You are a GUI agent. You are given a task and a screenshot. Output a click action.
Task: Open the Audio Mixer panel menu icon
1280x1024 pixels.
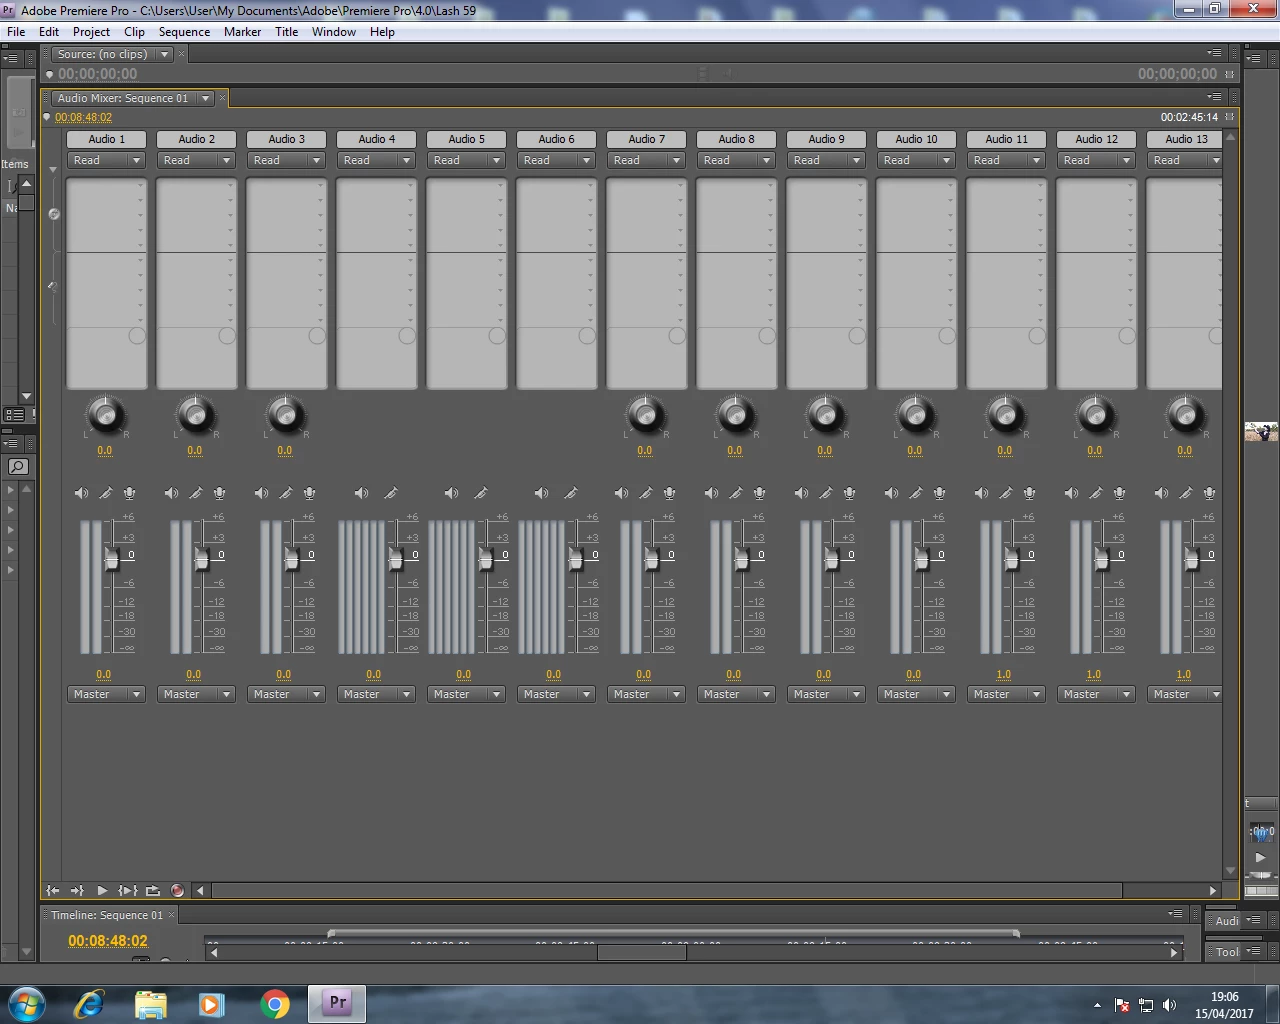pyautogui.click(x=1214, y=97)
